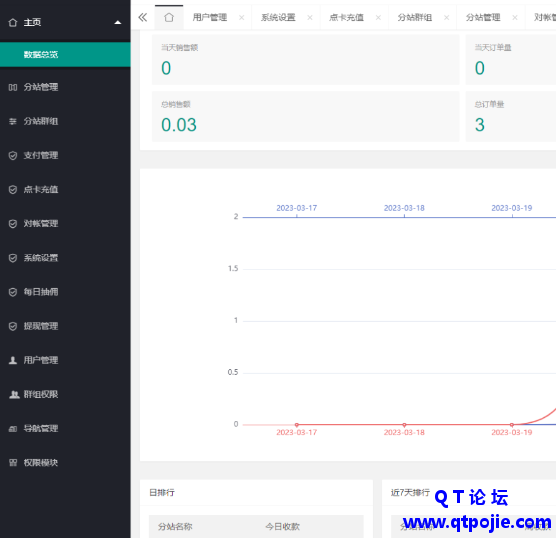Click the 分站管理 sidebar icon
Screen dimensions: 556x538
click(x=13, y=87)
